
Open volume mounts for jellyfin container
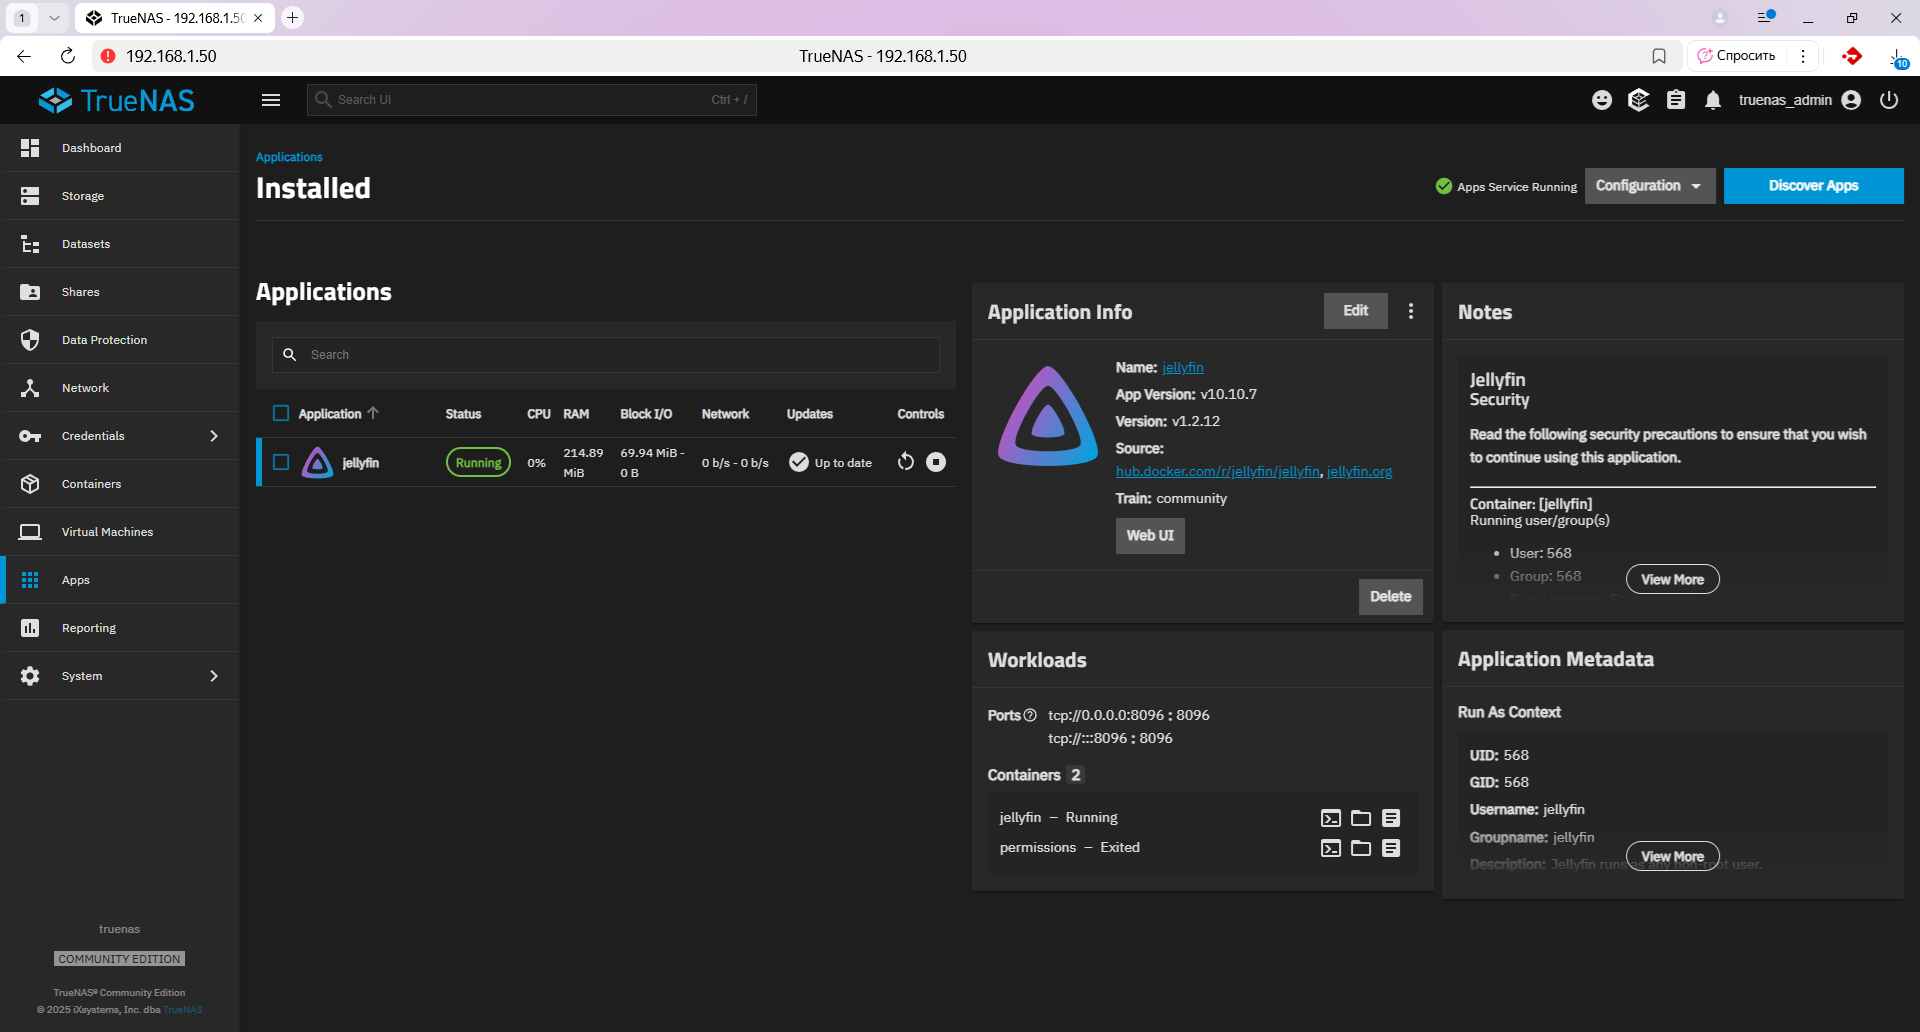pos(1361,818)
